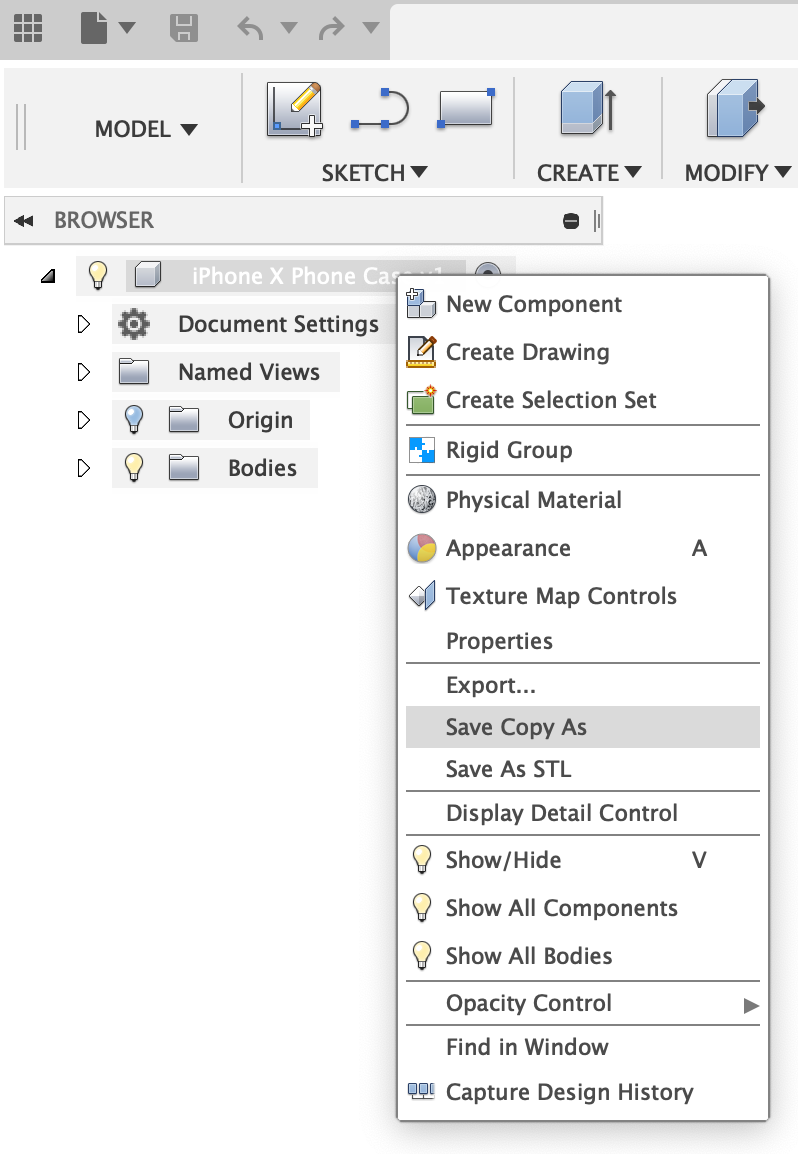Screen dimensions: 798x1154
Task: Toggle visibility bulb of iPhone X component
Action: tap(97, 275)
